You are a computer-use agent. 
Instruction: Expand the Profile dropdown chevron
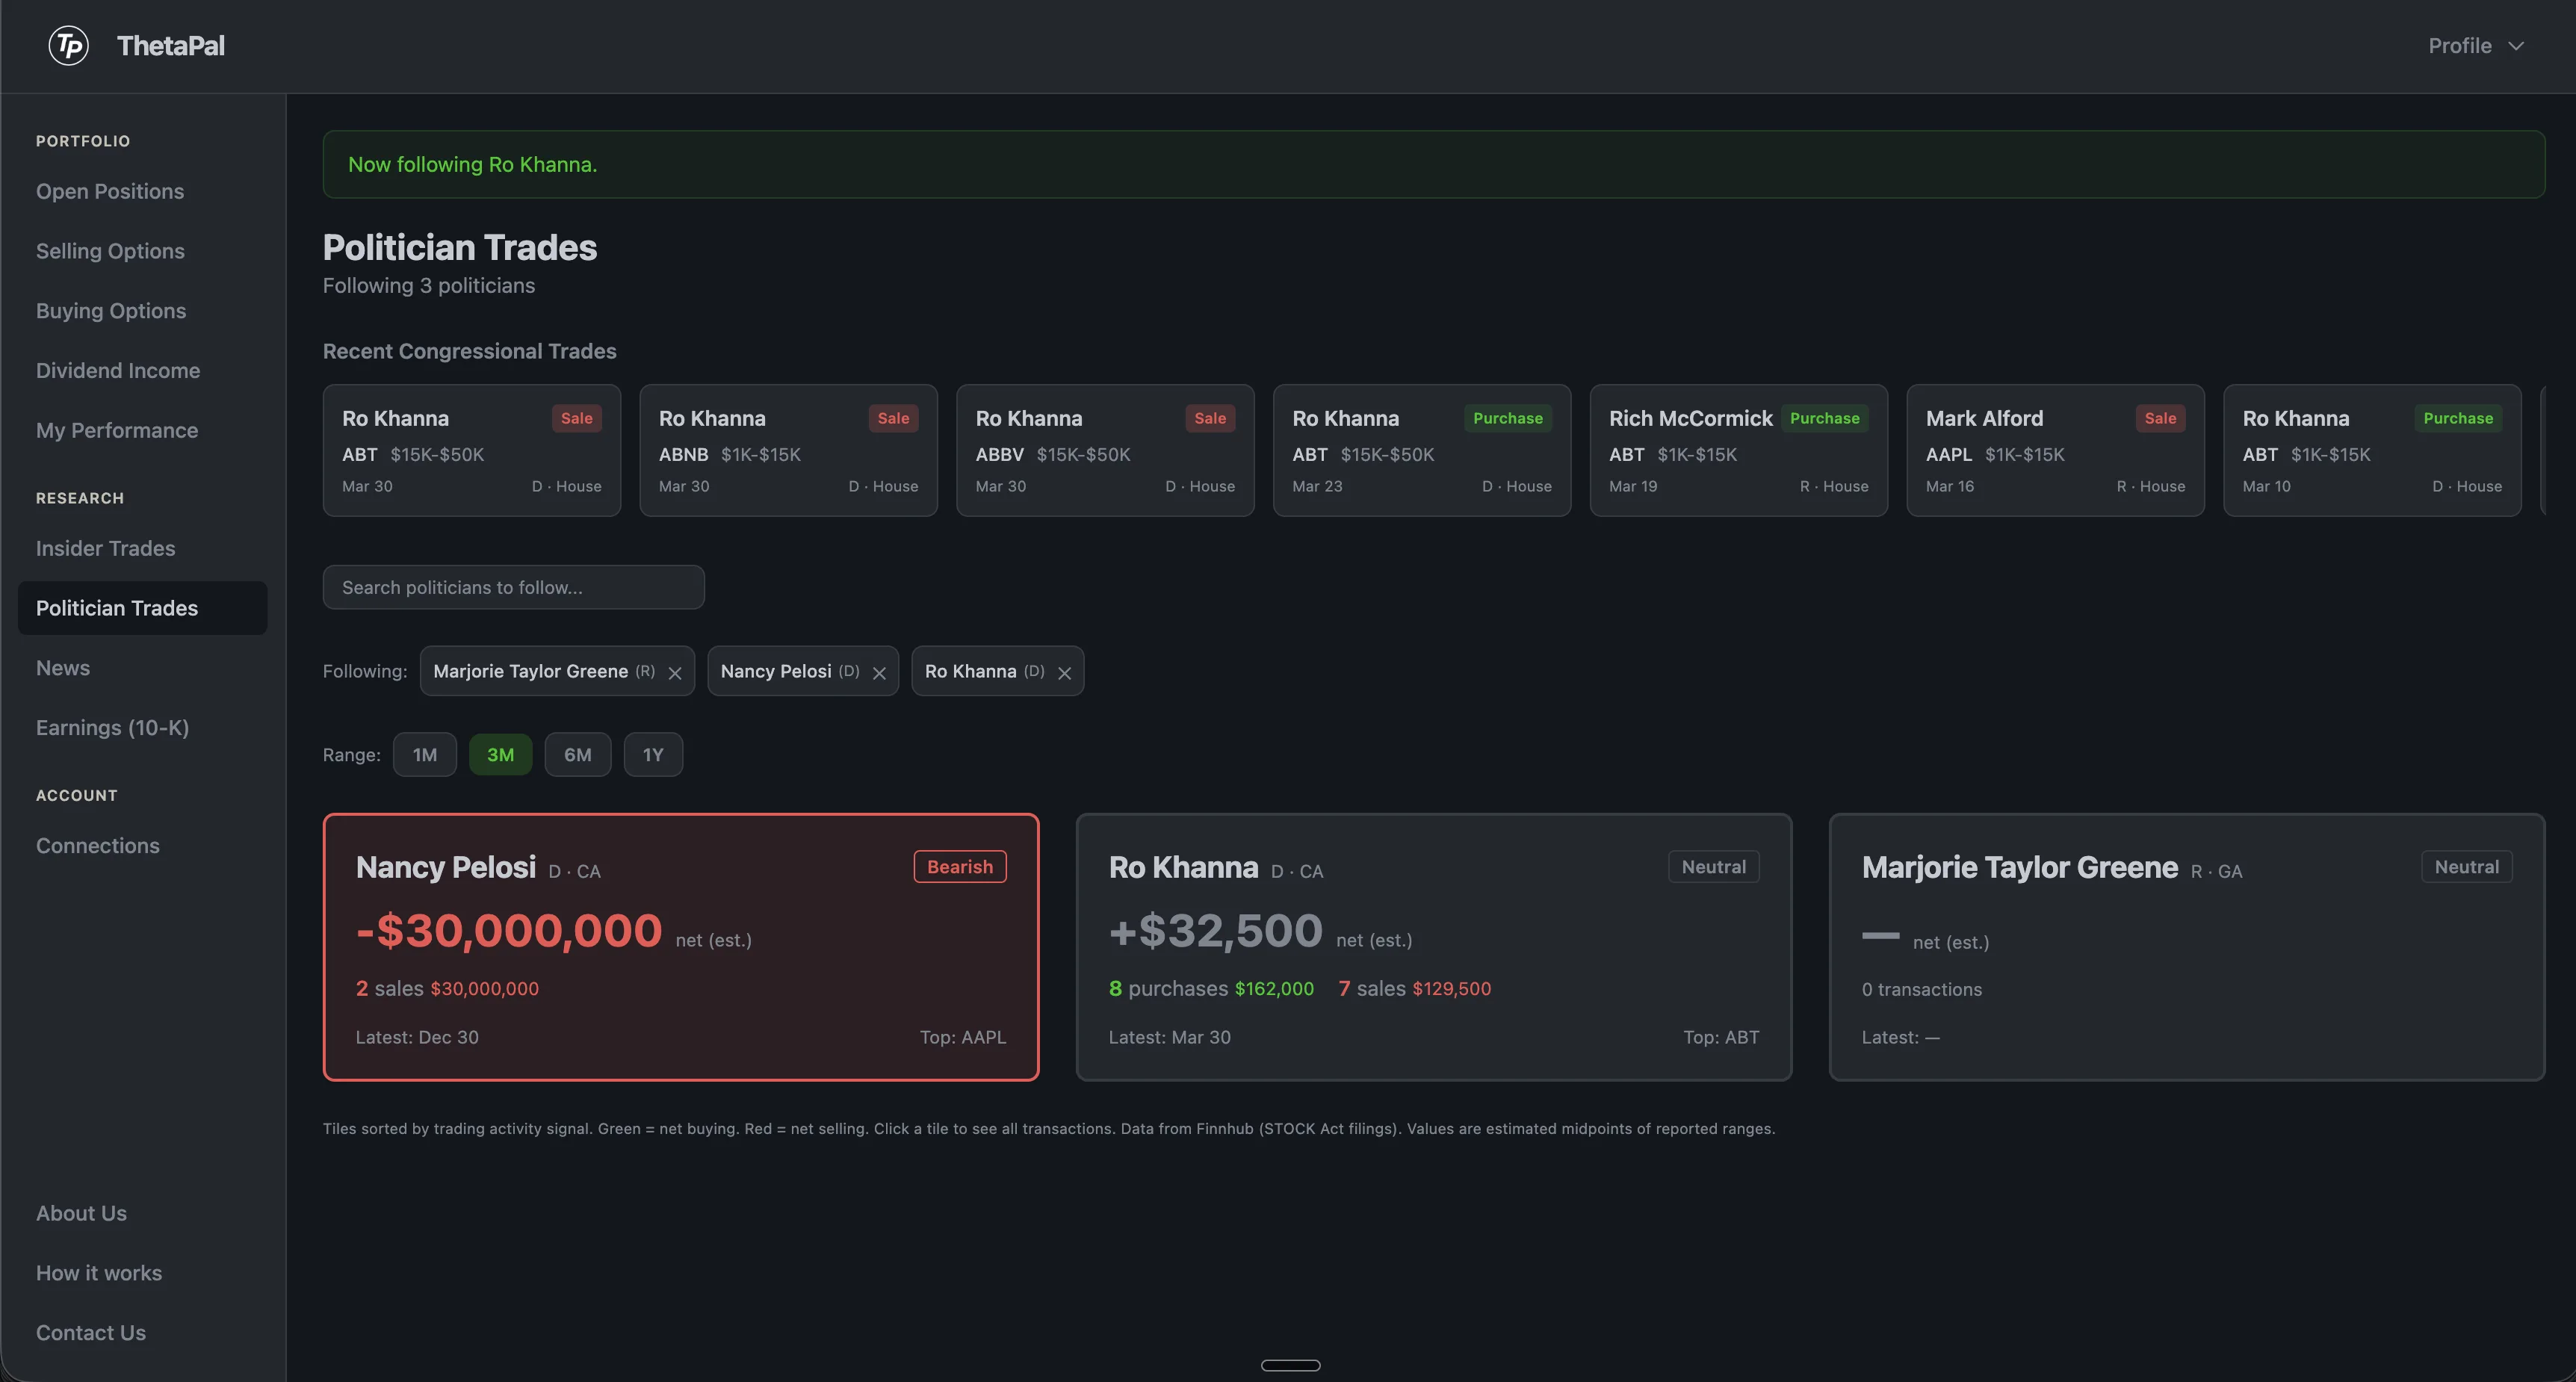tap(2516, 46)
